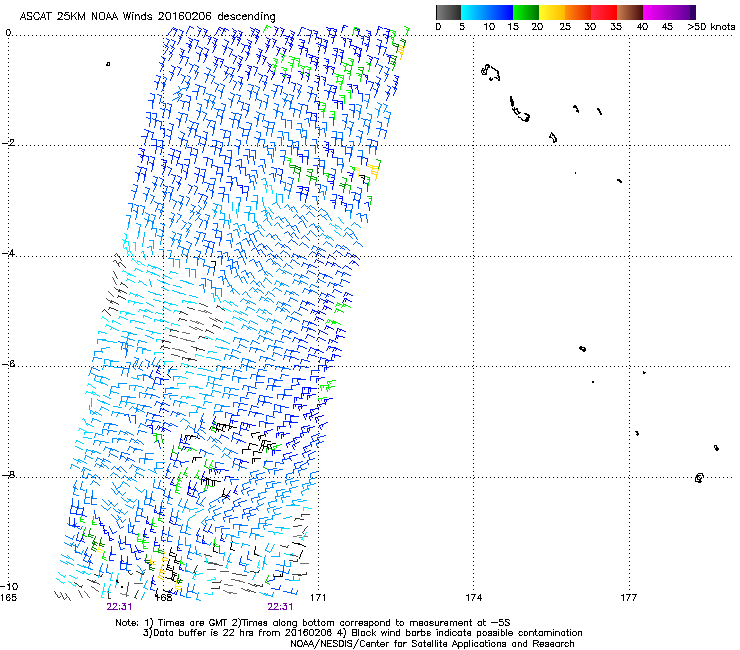This screenshot has height=650, width=740.
Task: Click the '168' longitude axis label
Action: pos(164,598)
